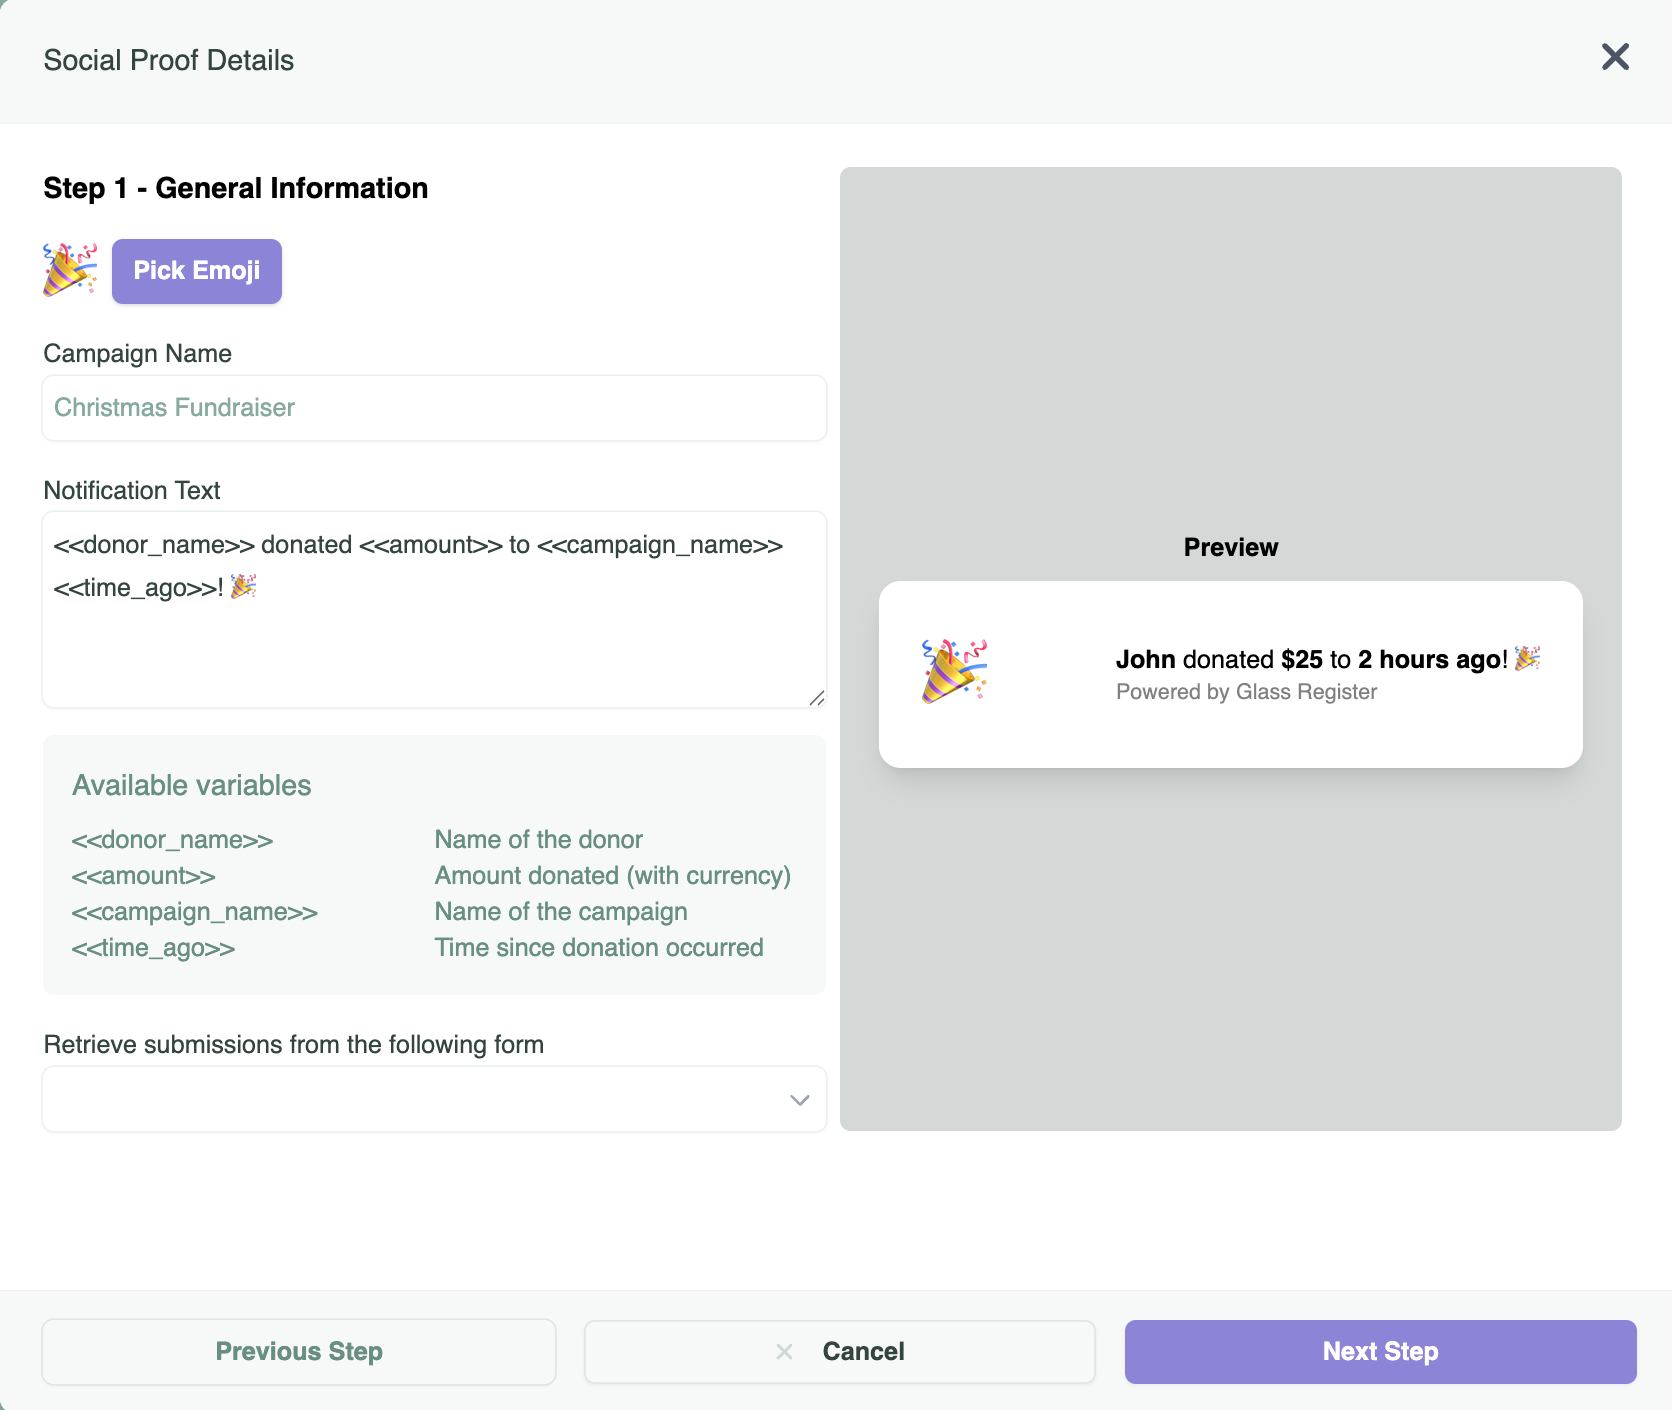
Task: Cancel the social proof setup
Action: point(862,1352)
